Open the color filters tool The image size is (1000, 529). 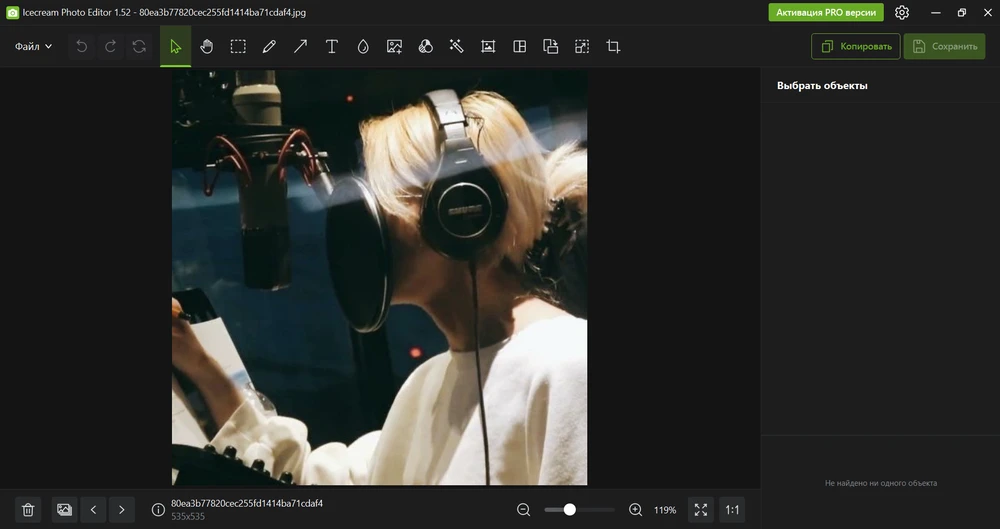pos(425,46)
